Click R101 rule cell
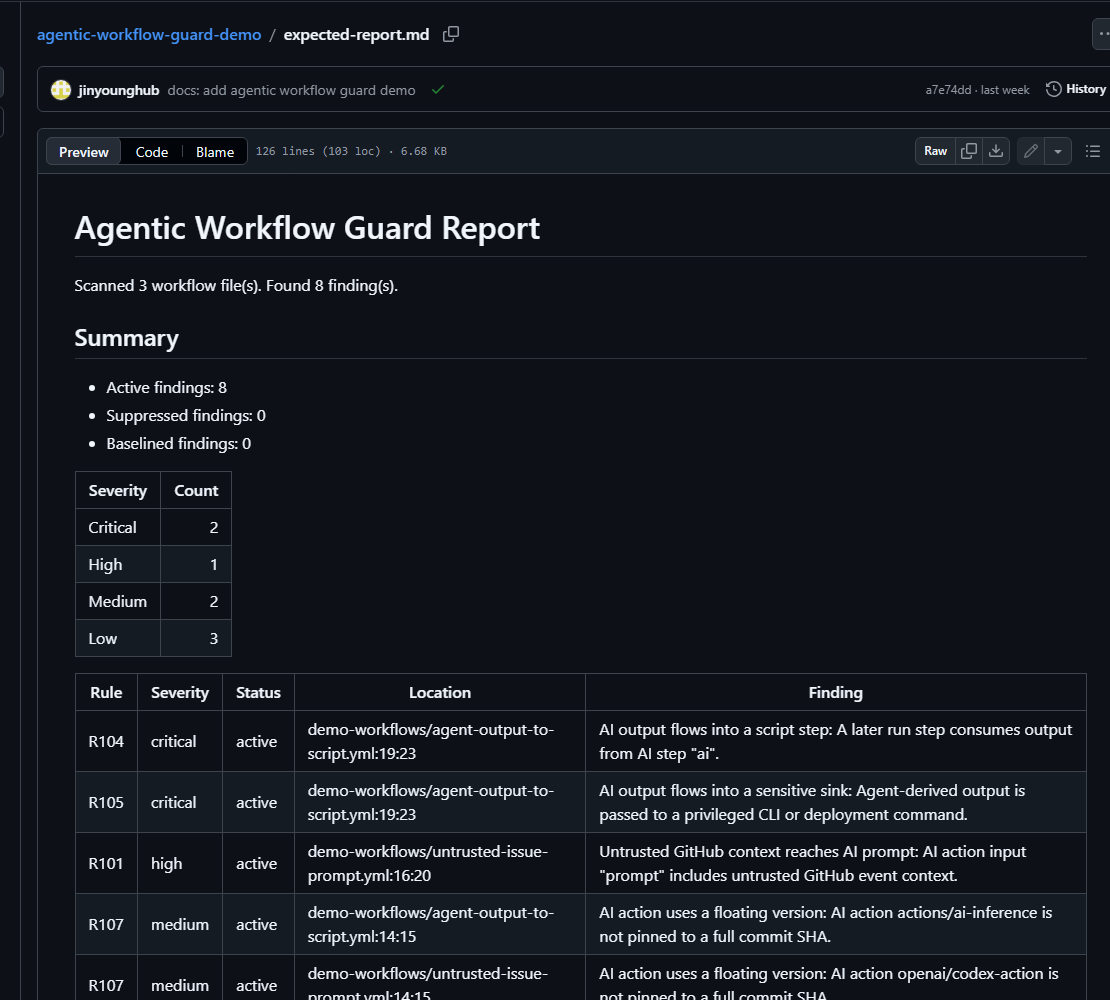Viewport: 1110px width, 1000px height. pos(106,863)
